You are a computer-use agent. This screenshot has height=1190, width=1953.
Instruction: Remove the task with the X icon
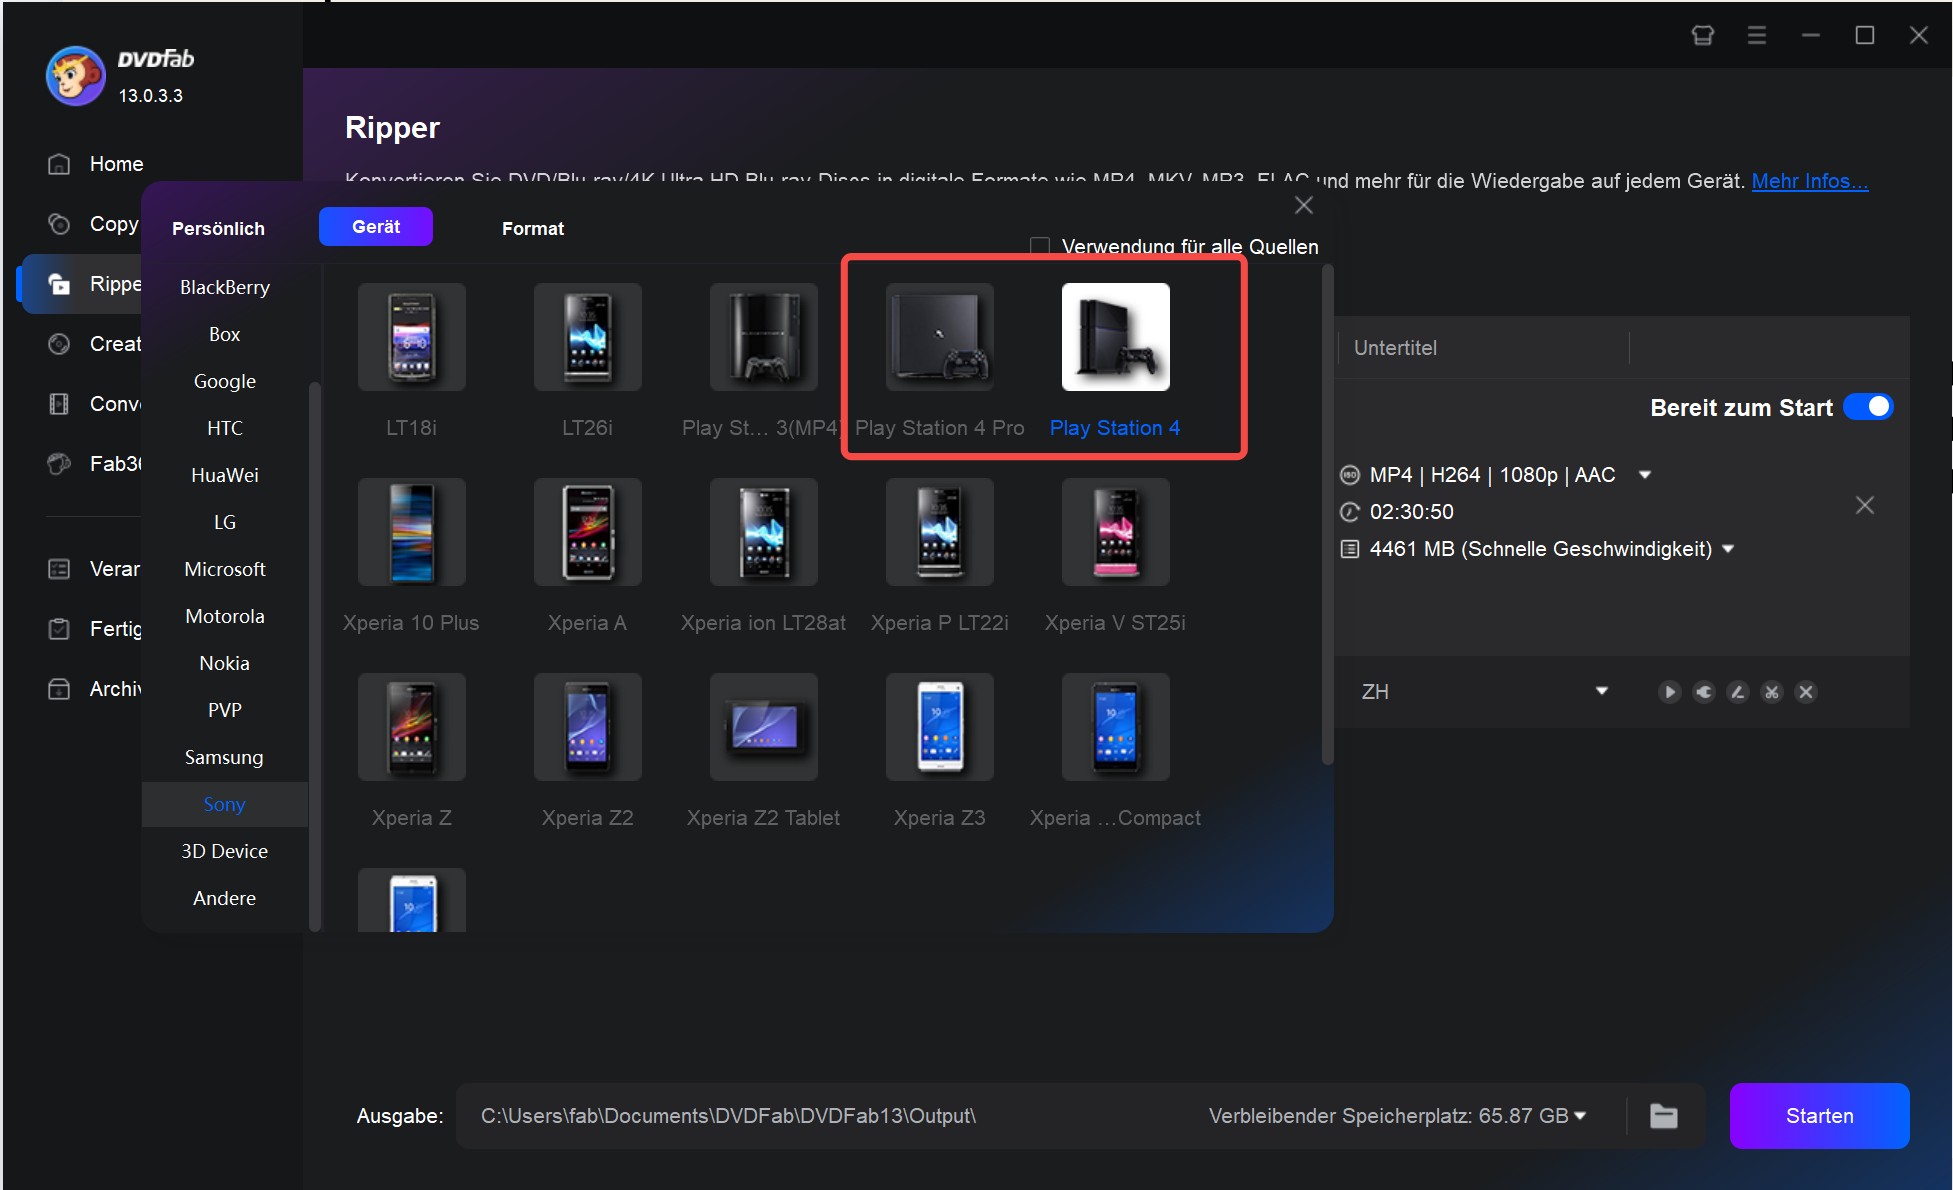pos(1864,505)
